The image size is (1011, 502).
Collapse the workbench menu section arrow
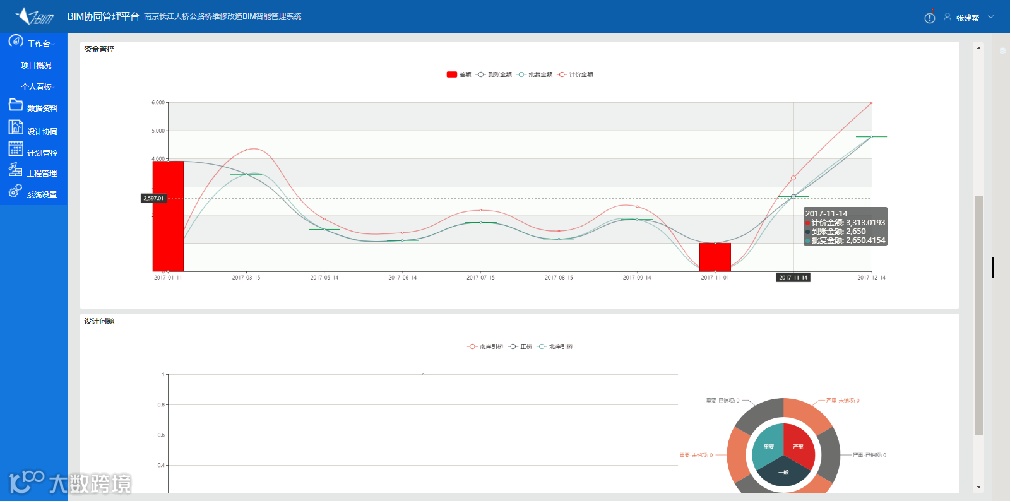click(53, 44)
